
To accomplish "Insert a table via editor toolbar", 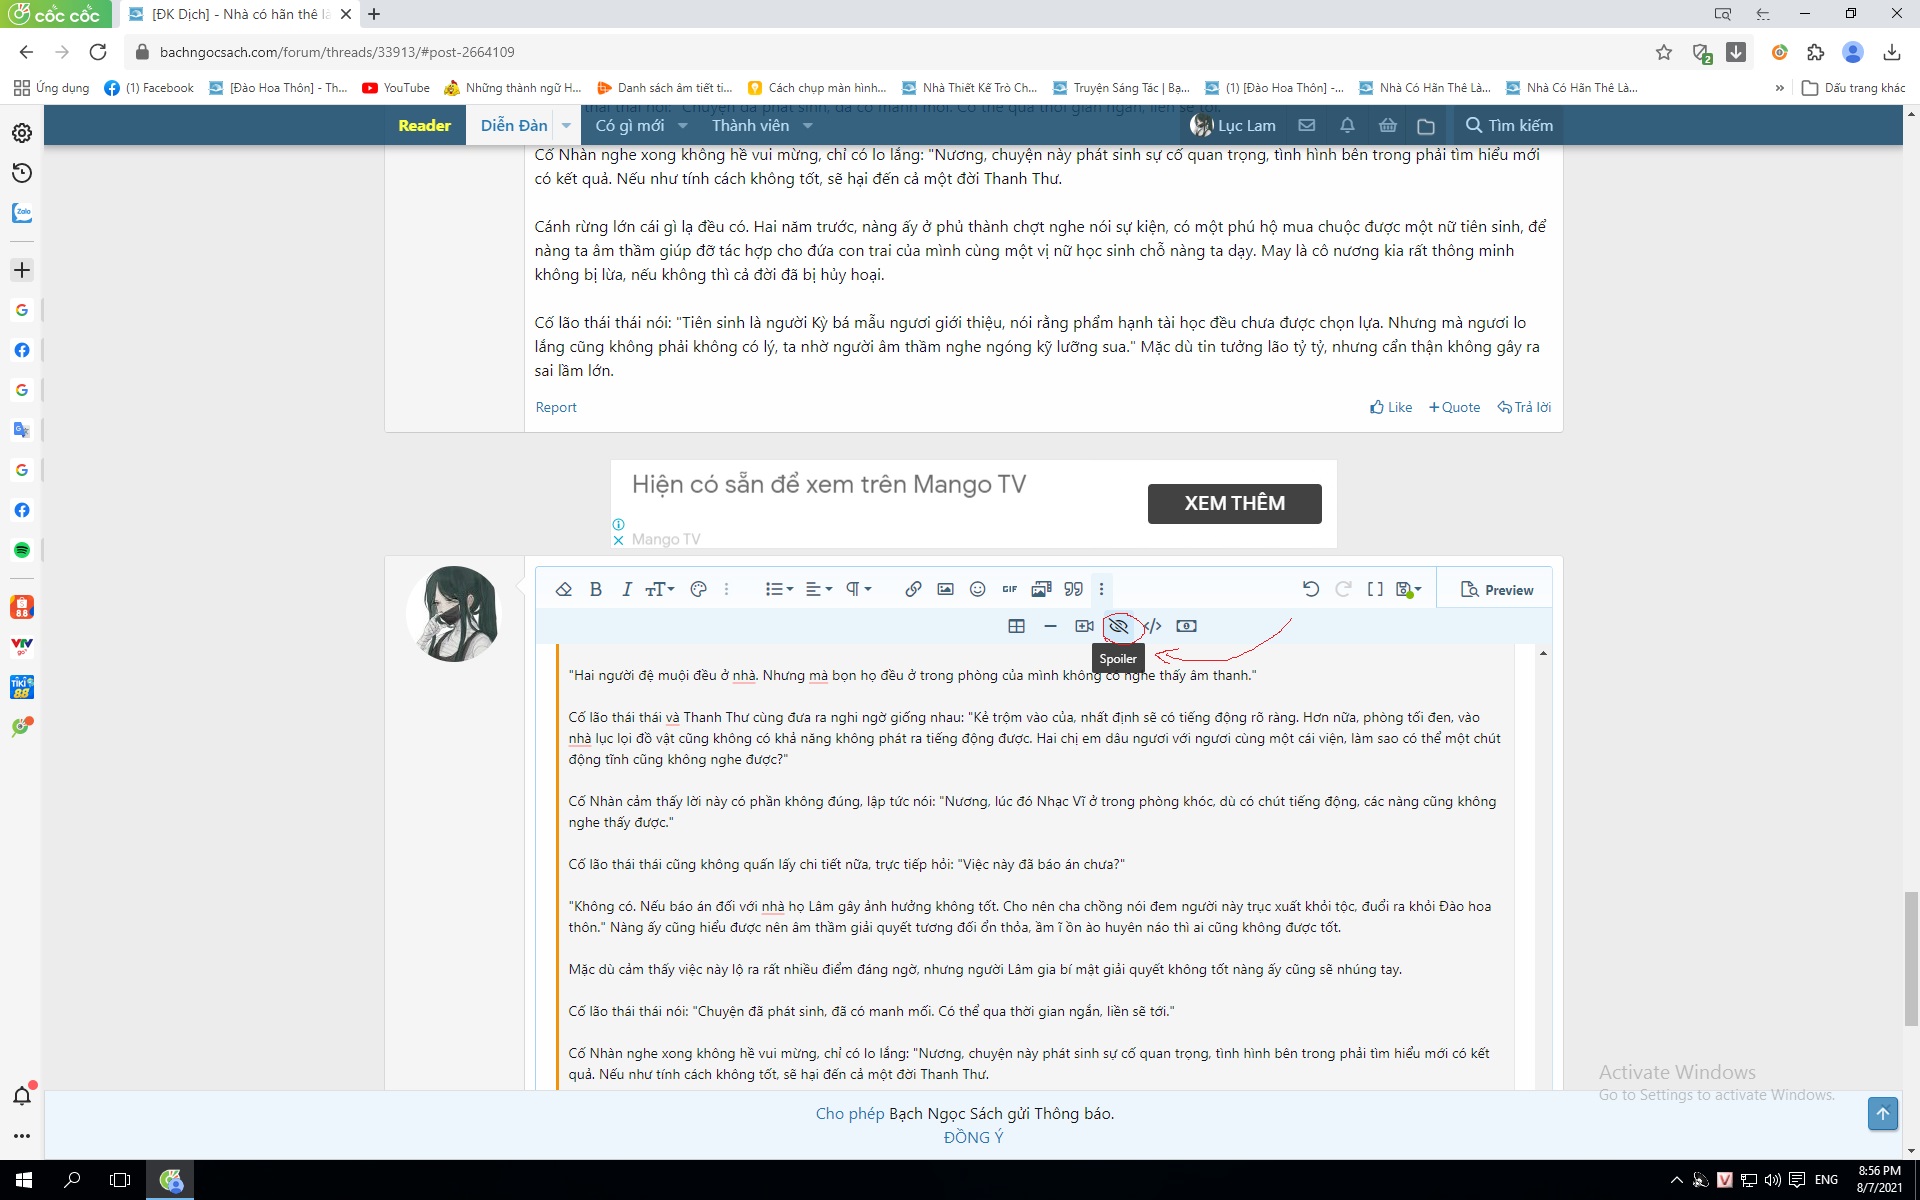I will [x=1016, y=626].
